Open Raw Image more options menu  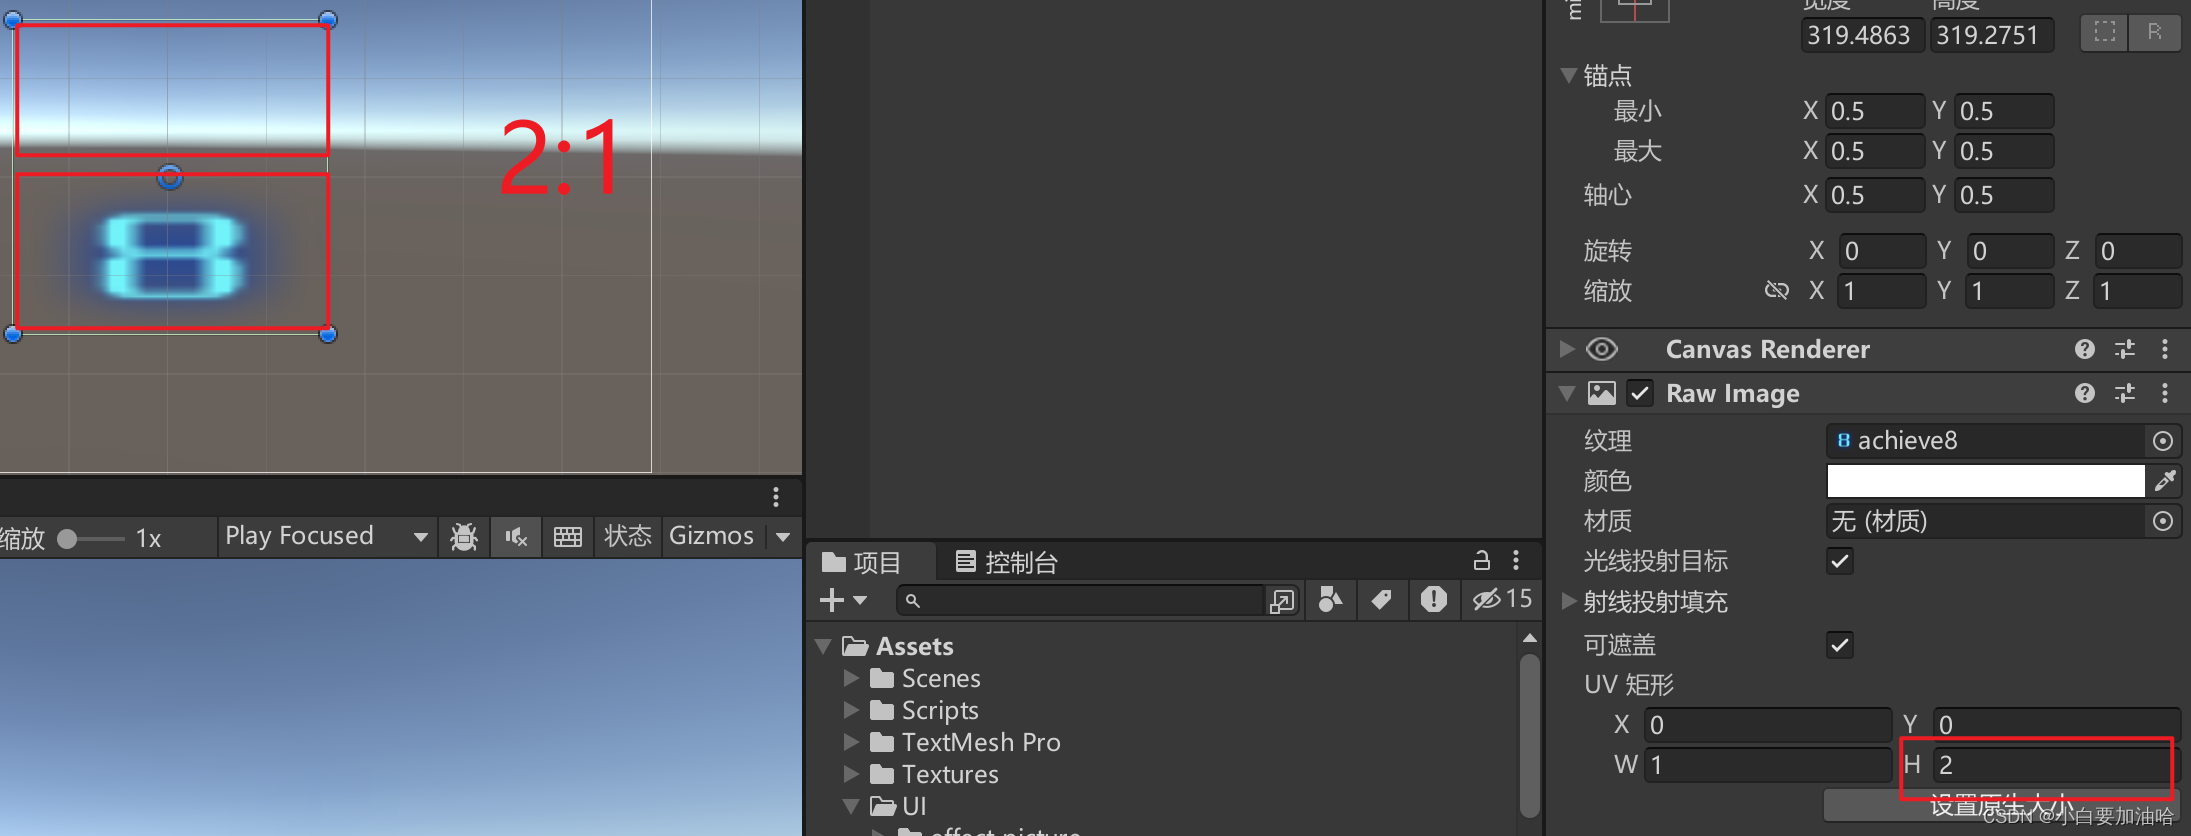coord(2165,393)
